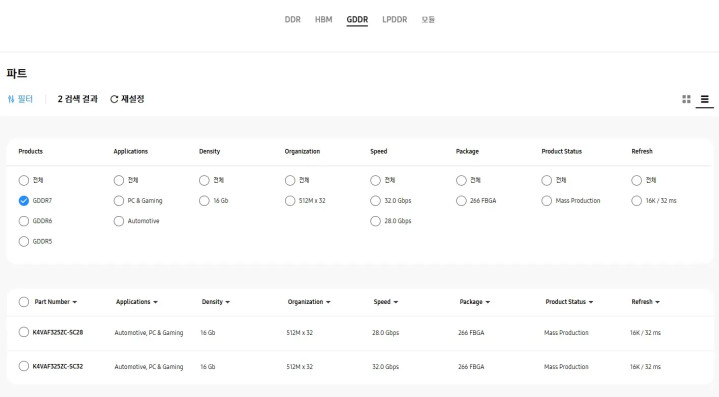Viewport: 719px width, 397px height.
Task: Click Automotive, PC & Gaming in SC32 row
Action: (149, 367)
